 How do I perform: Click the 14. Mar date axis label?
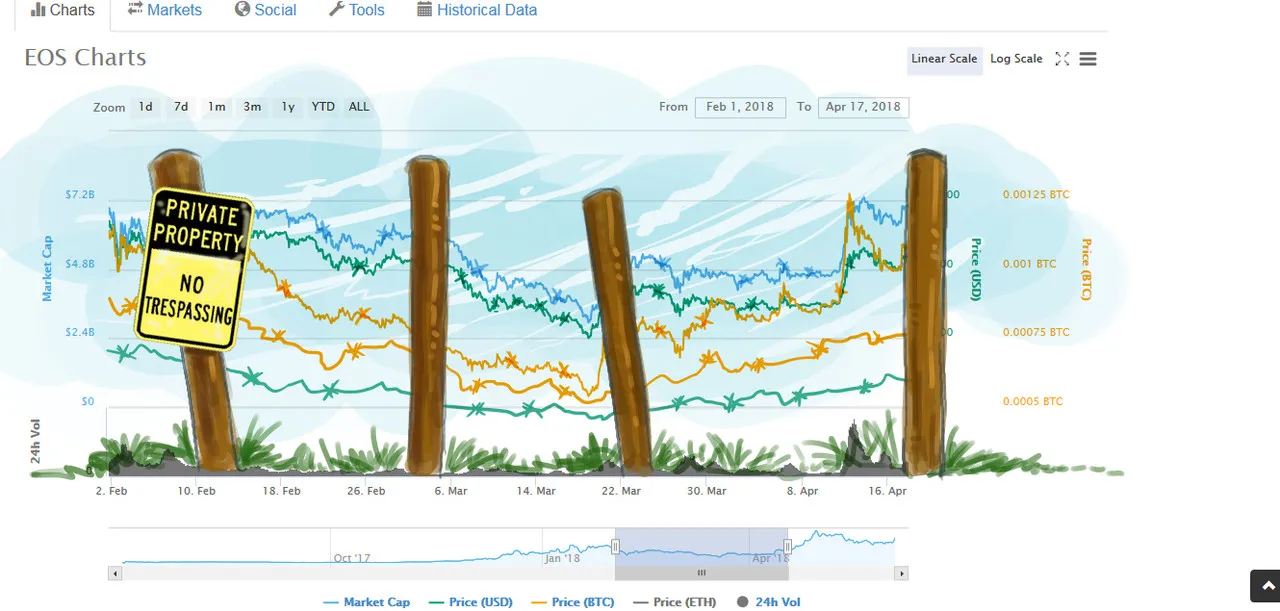[535, 491]
